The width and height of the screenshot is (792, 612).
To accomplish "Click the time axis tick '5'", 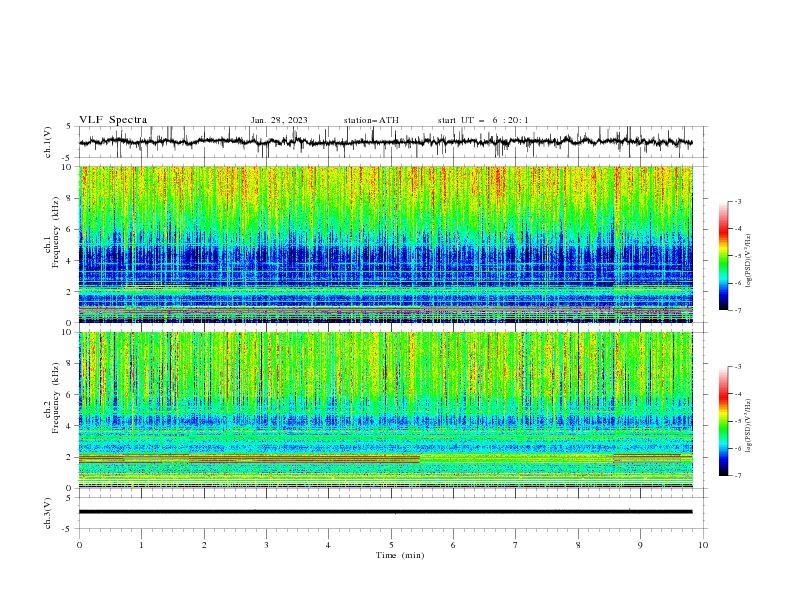I will [x=391, y=545].
